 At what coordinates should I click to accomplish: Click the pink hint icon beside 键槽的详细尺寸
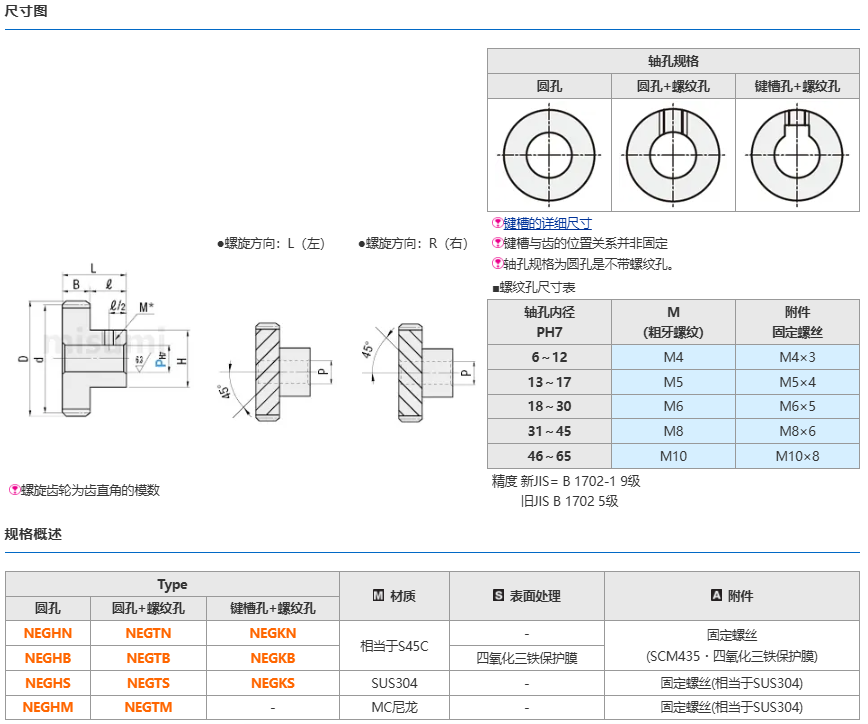(497, 223)
